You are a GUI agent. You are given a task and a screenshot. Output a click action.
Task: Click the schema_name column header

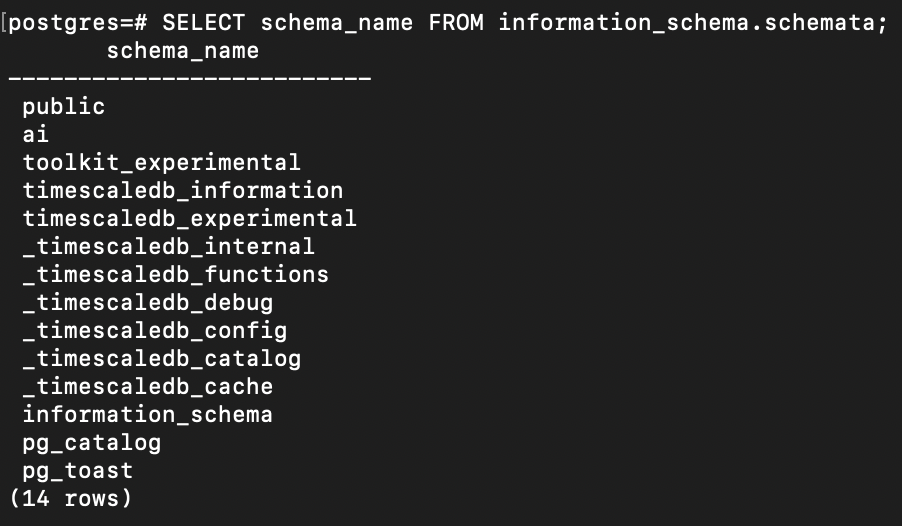click(183, 51)
